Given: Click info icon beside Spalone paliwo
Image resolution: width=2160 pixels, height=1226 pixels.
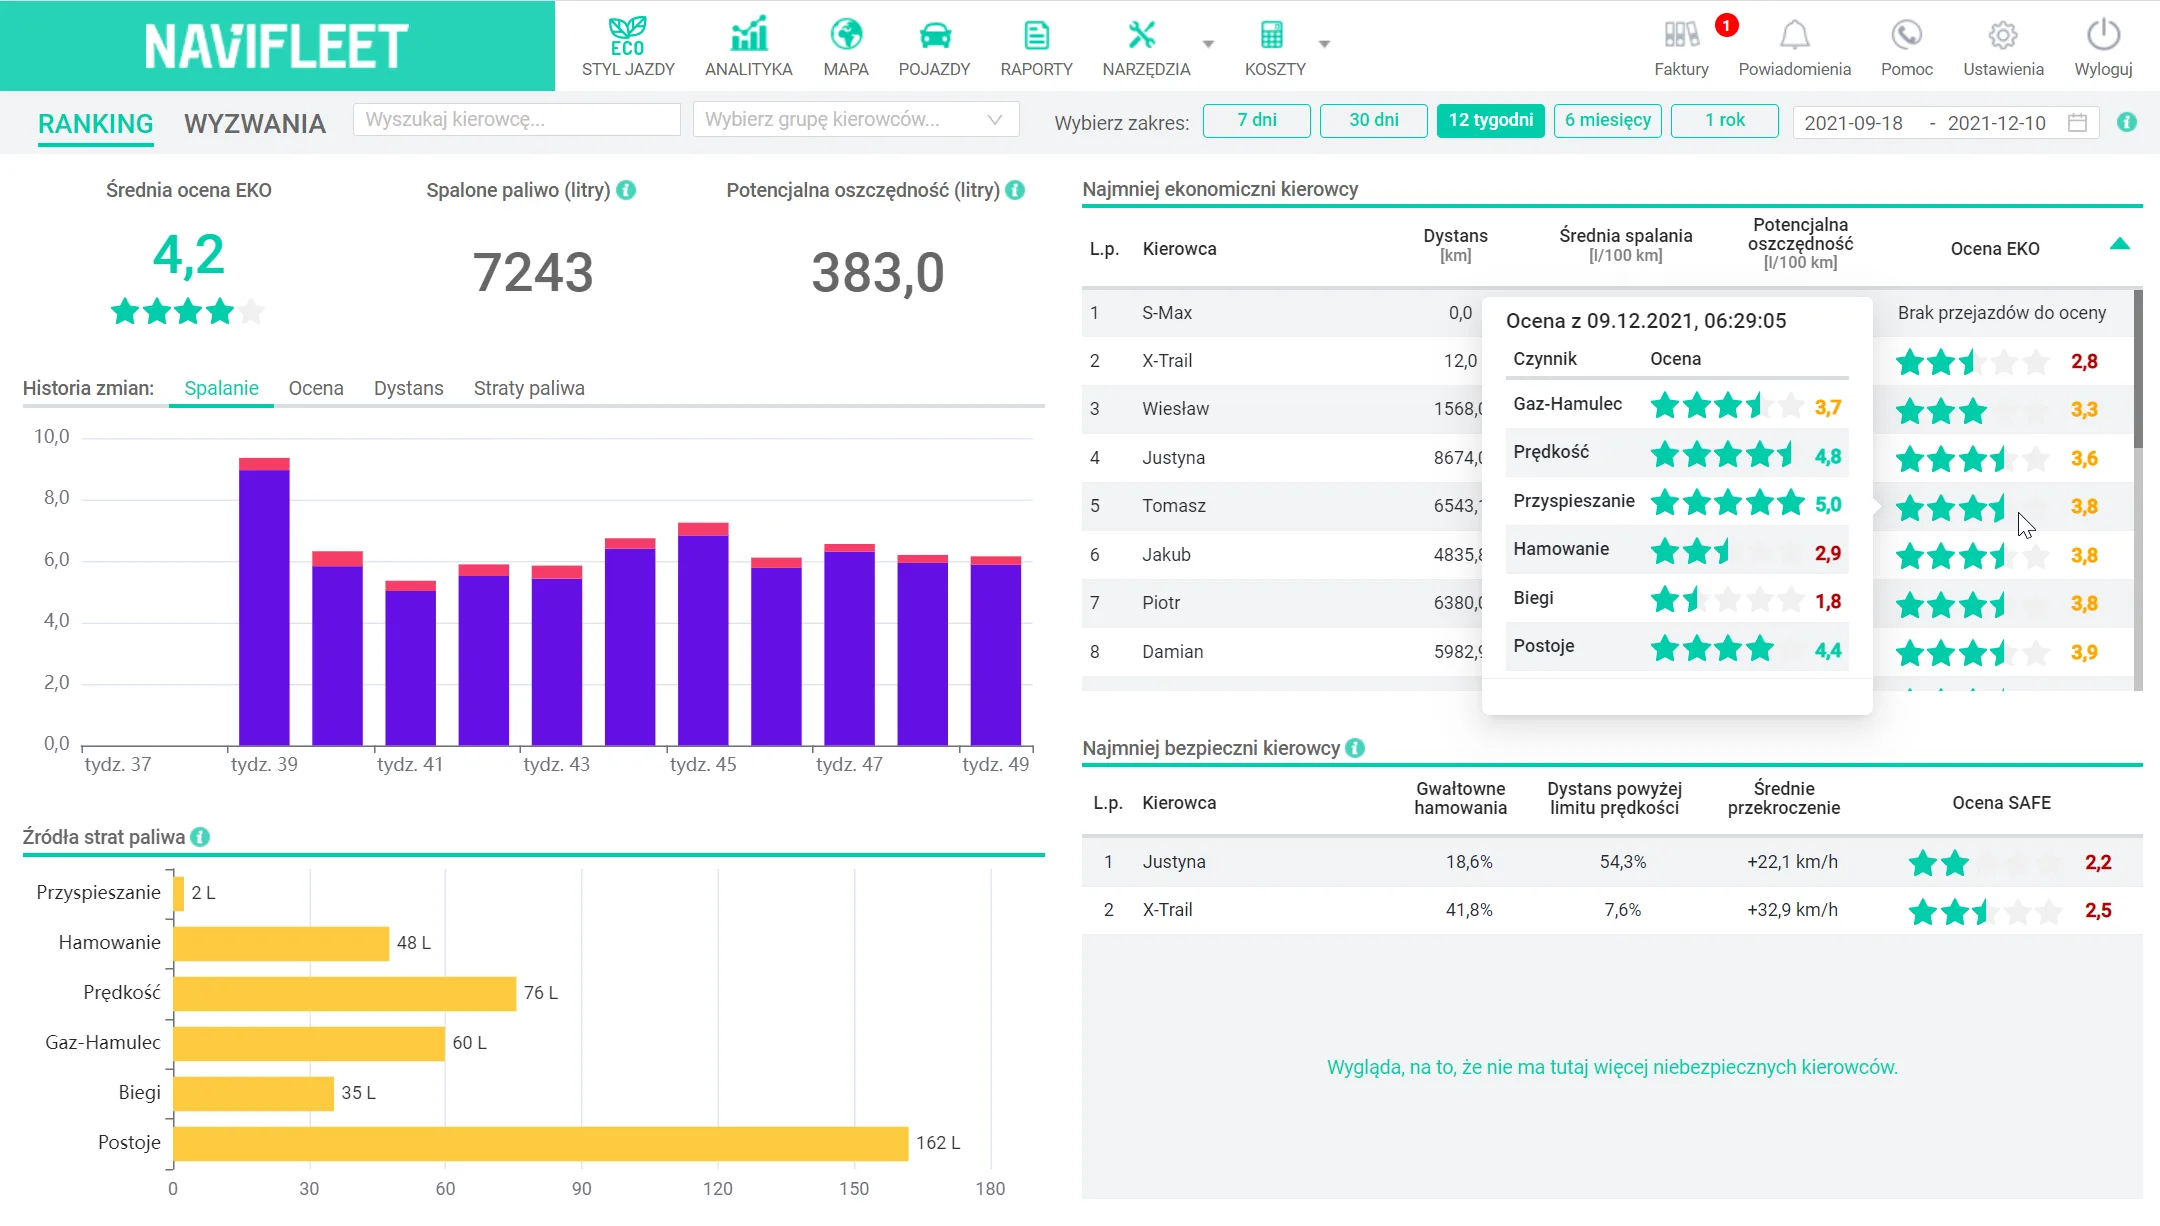Looking at the screenshot, I should (x=626, y=190).
